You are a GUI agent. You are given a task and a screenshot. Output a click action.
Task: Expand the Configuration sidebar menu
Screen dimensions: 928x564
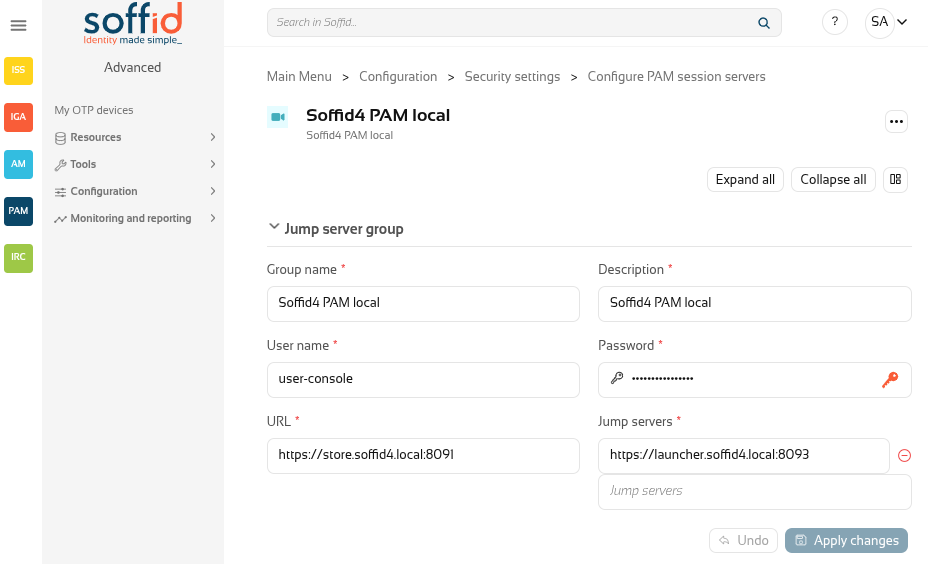point(134,192)
